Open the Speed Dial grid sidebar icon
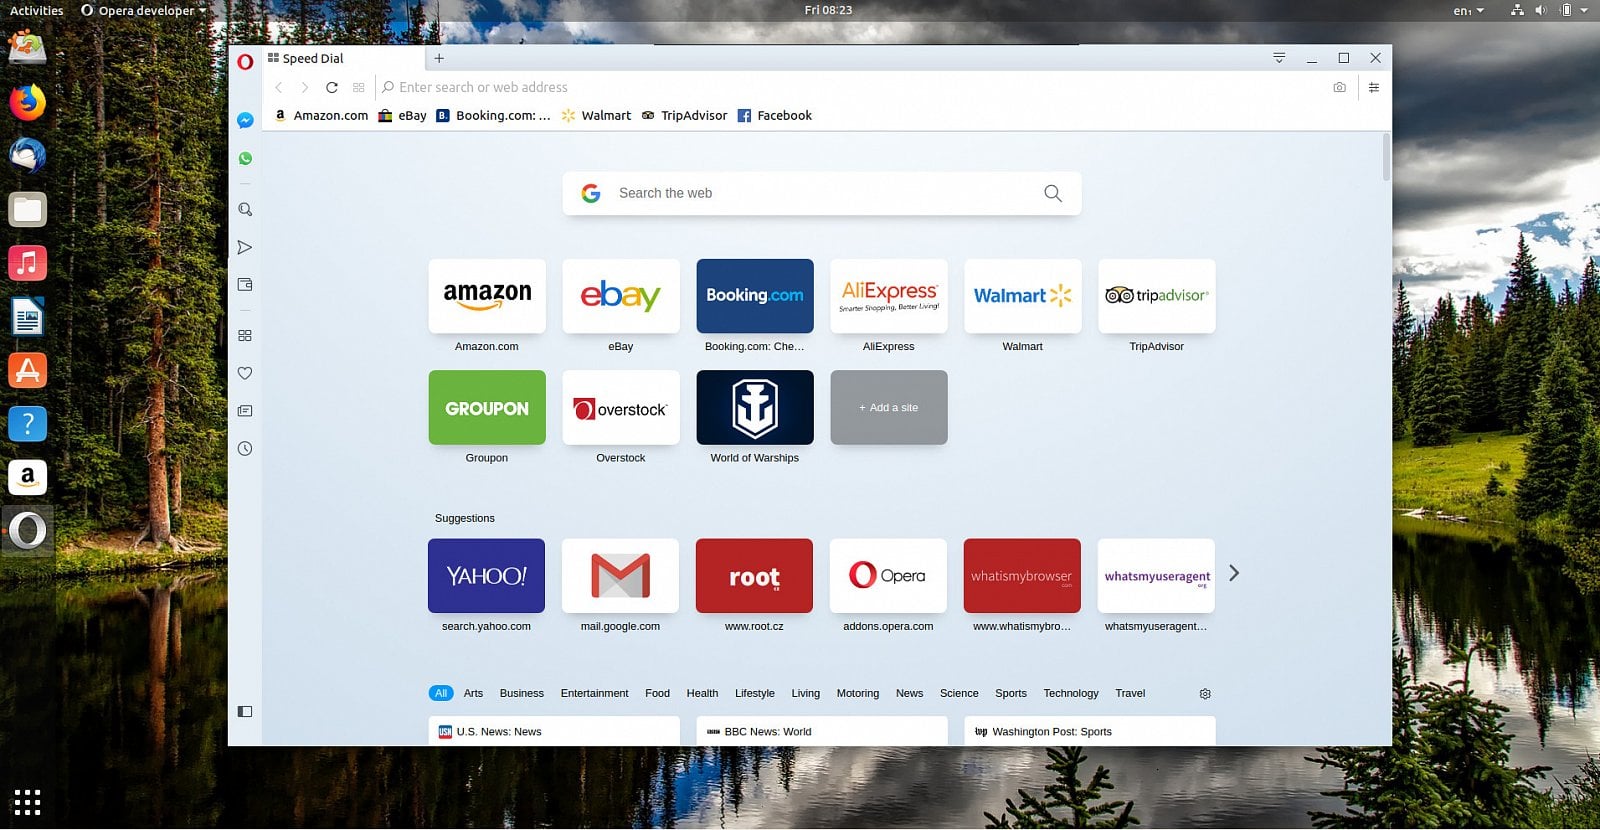Viewport: 1600px width, 830px height. (x=245, y=336)
